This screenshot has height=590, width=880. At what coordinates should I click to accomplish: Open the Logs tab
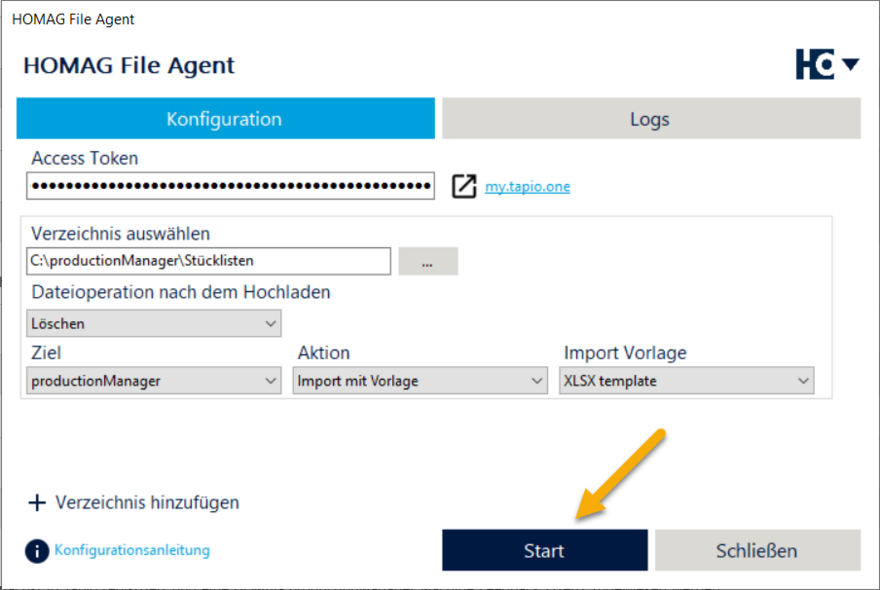[650, 119]
